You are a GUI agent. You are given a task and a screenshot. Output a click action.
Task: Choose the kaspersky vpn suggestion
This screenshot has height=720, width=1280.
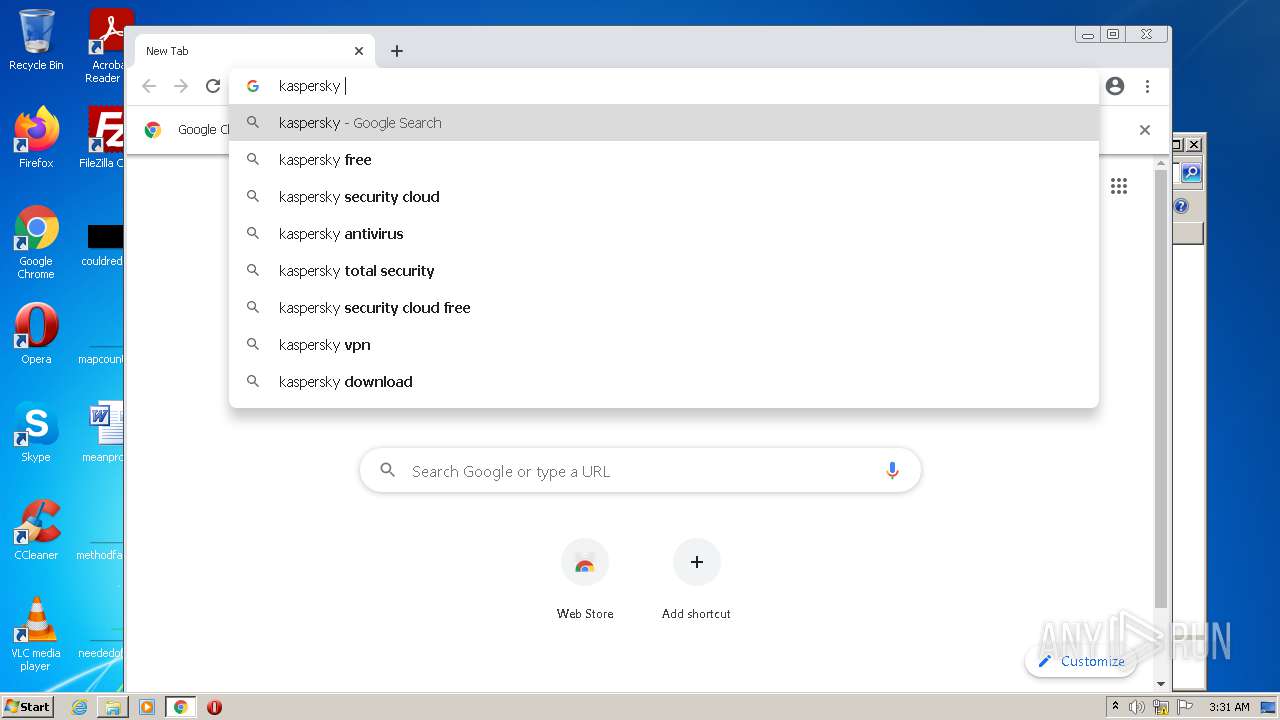pos(664,345)
